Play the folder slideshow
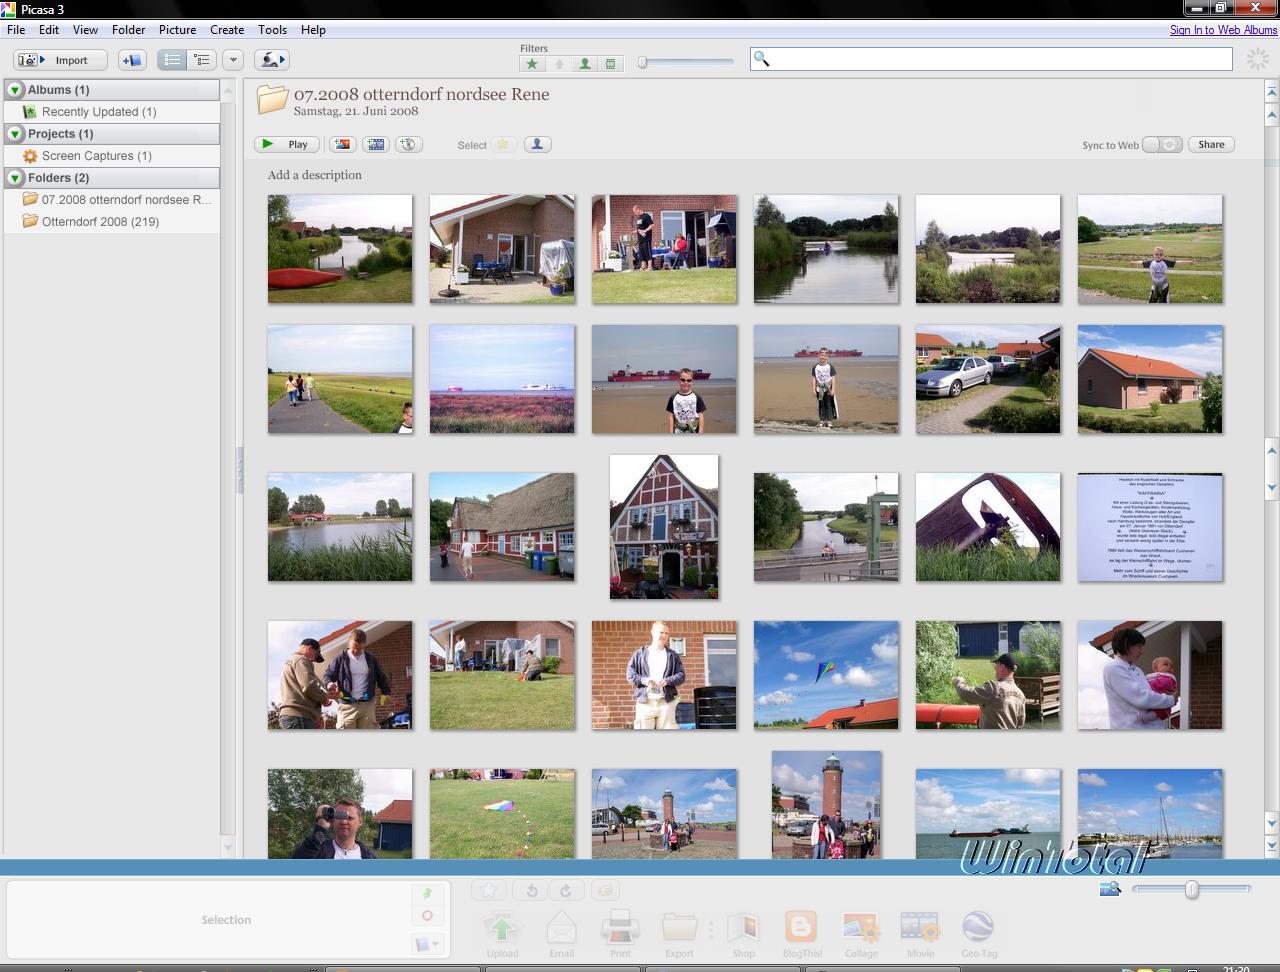1280x972 pixels. (287, 144)
